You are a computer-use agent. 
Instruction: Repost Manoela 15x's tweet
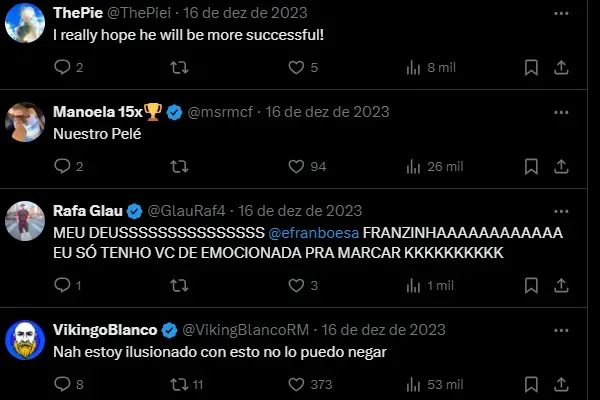pos(179,166)
